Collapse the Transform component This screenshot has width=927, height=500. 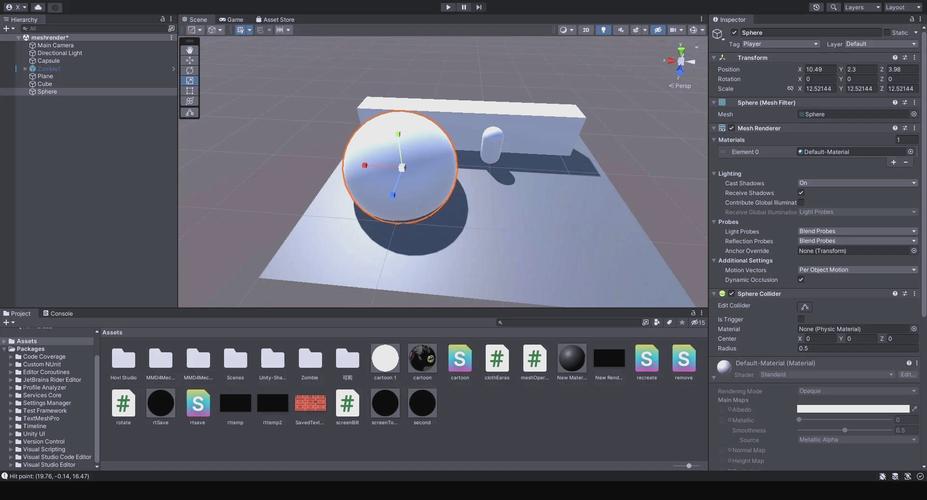pyautogui.click(x=714, y=57)
